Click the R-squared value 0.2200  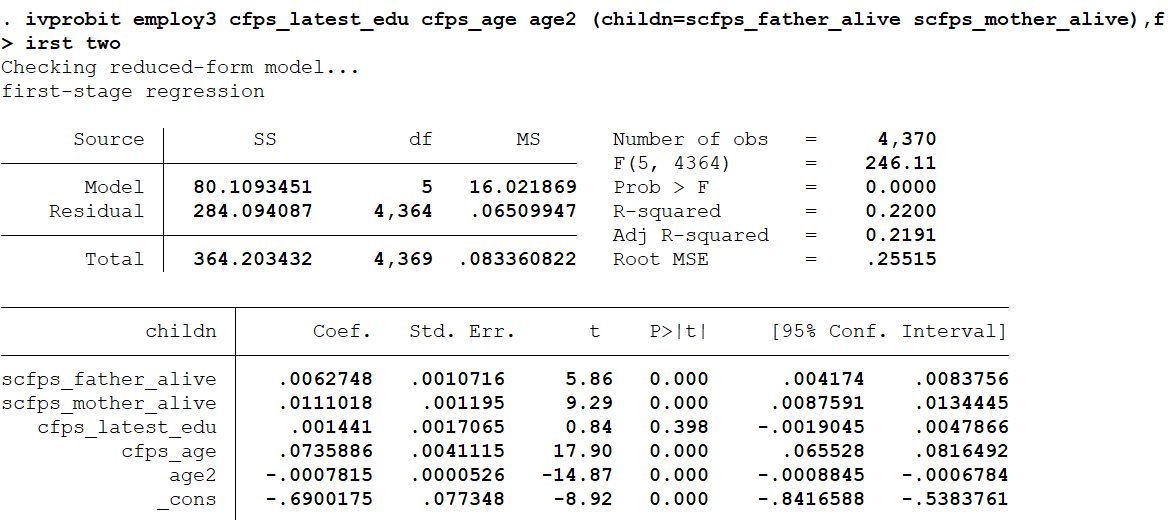pyautogui.click(x=902, y=211)
